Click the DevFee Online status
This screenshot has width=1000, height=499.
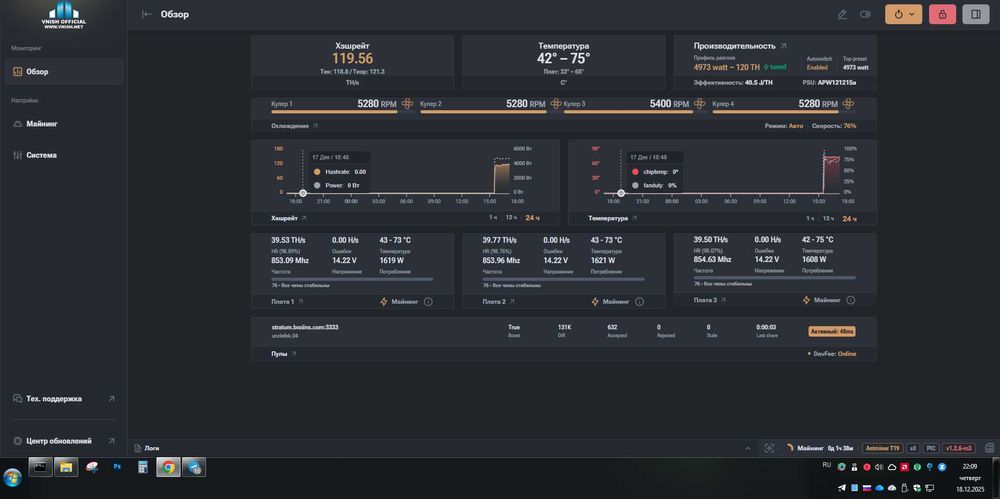point(832,354)
